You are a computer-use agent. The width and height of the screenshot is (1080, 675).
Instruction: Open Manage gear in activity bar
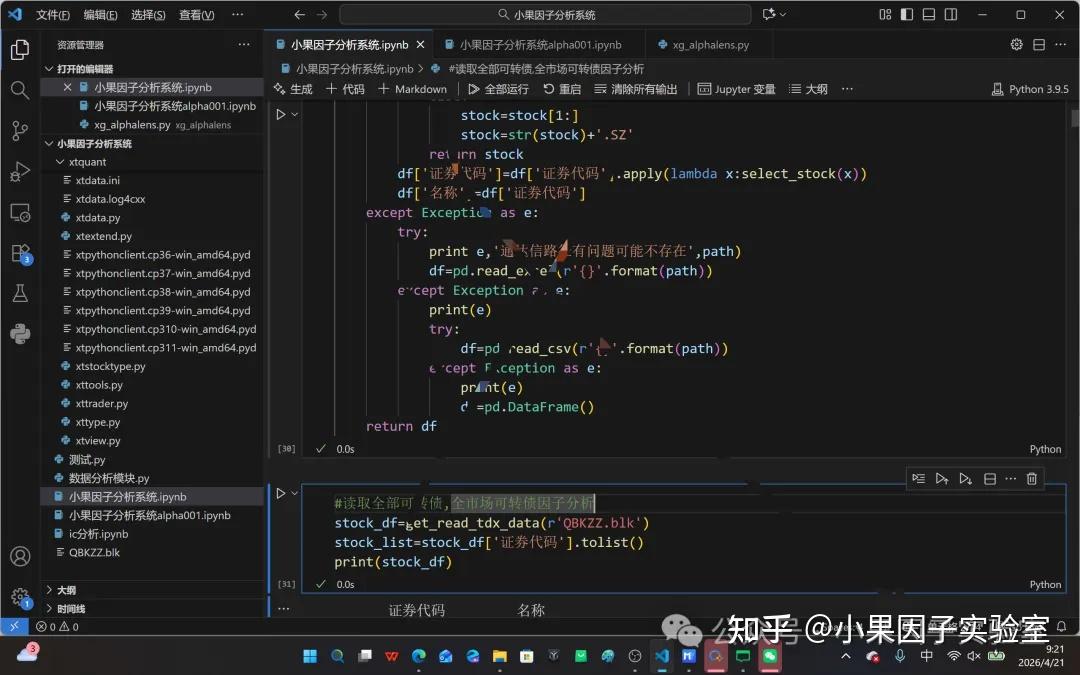click(21, 597)
